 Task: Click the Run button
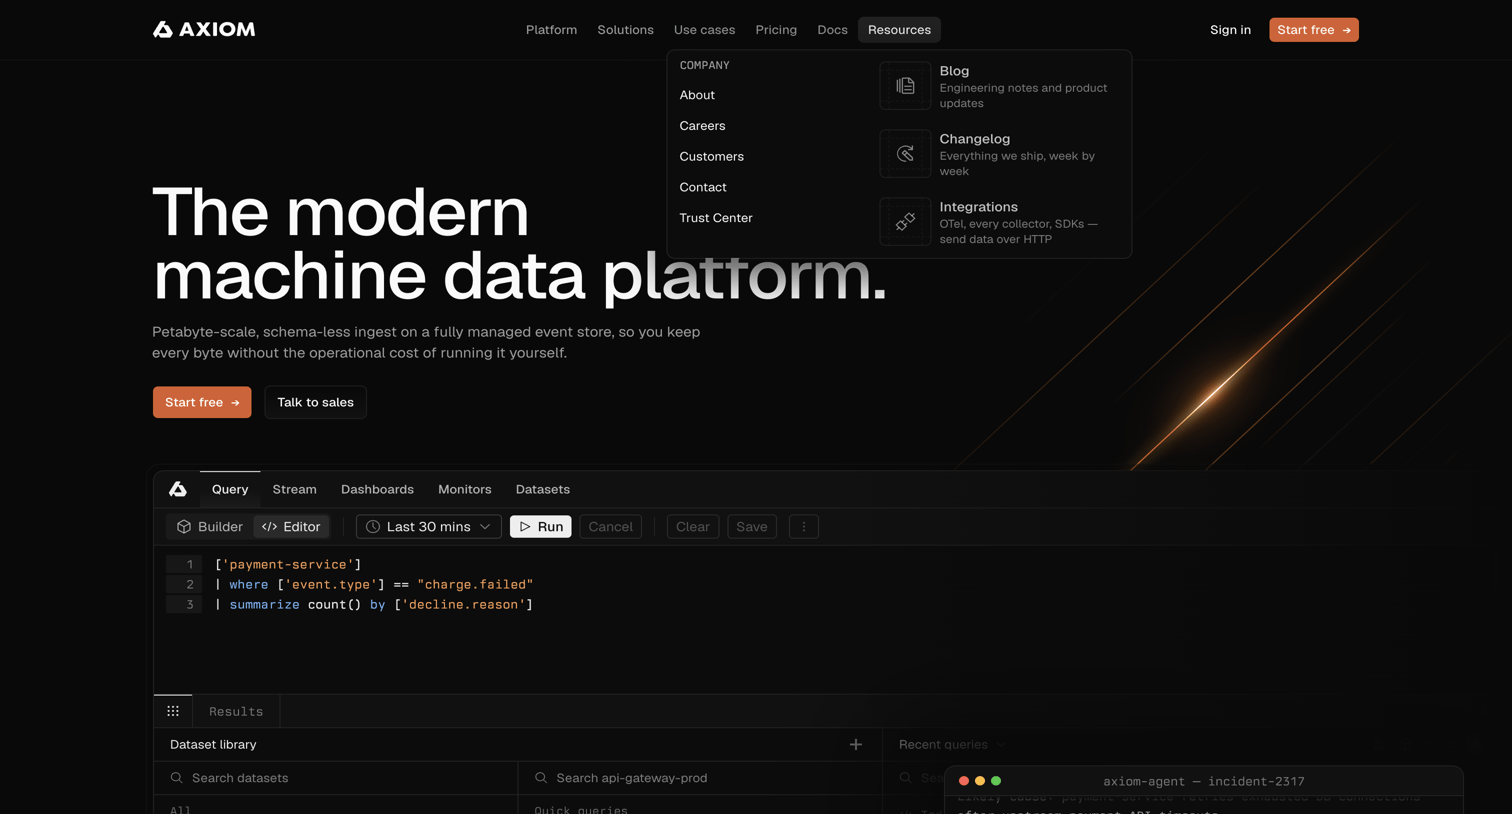[x=541, y=527]
